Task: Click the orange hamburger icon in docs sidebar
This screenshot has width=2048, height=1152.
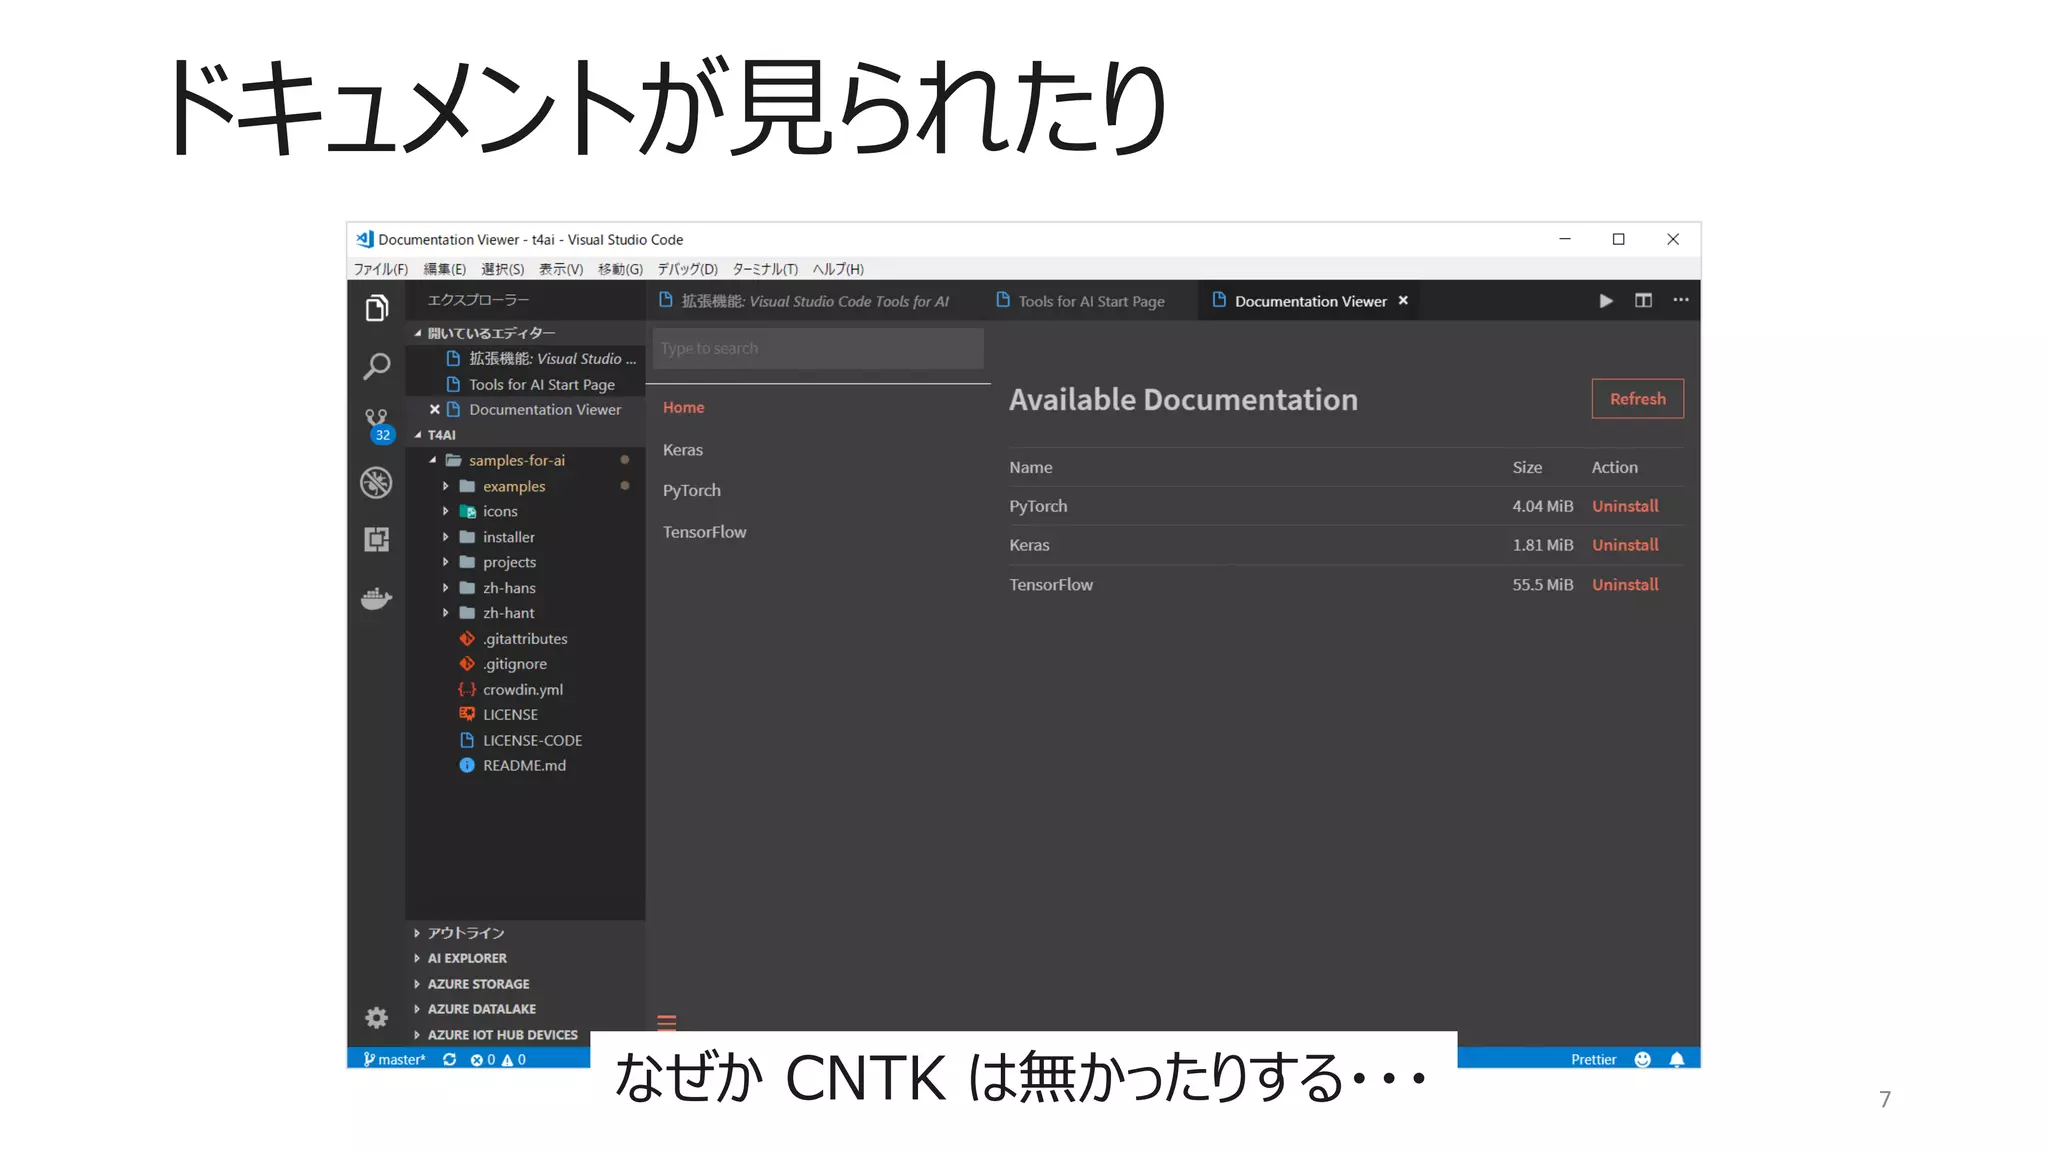Action: tap(667, 1022)
